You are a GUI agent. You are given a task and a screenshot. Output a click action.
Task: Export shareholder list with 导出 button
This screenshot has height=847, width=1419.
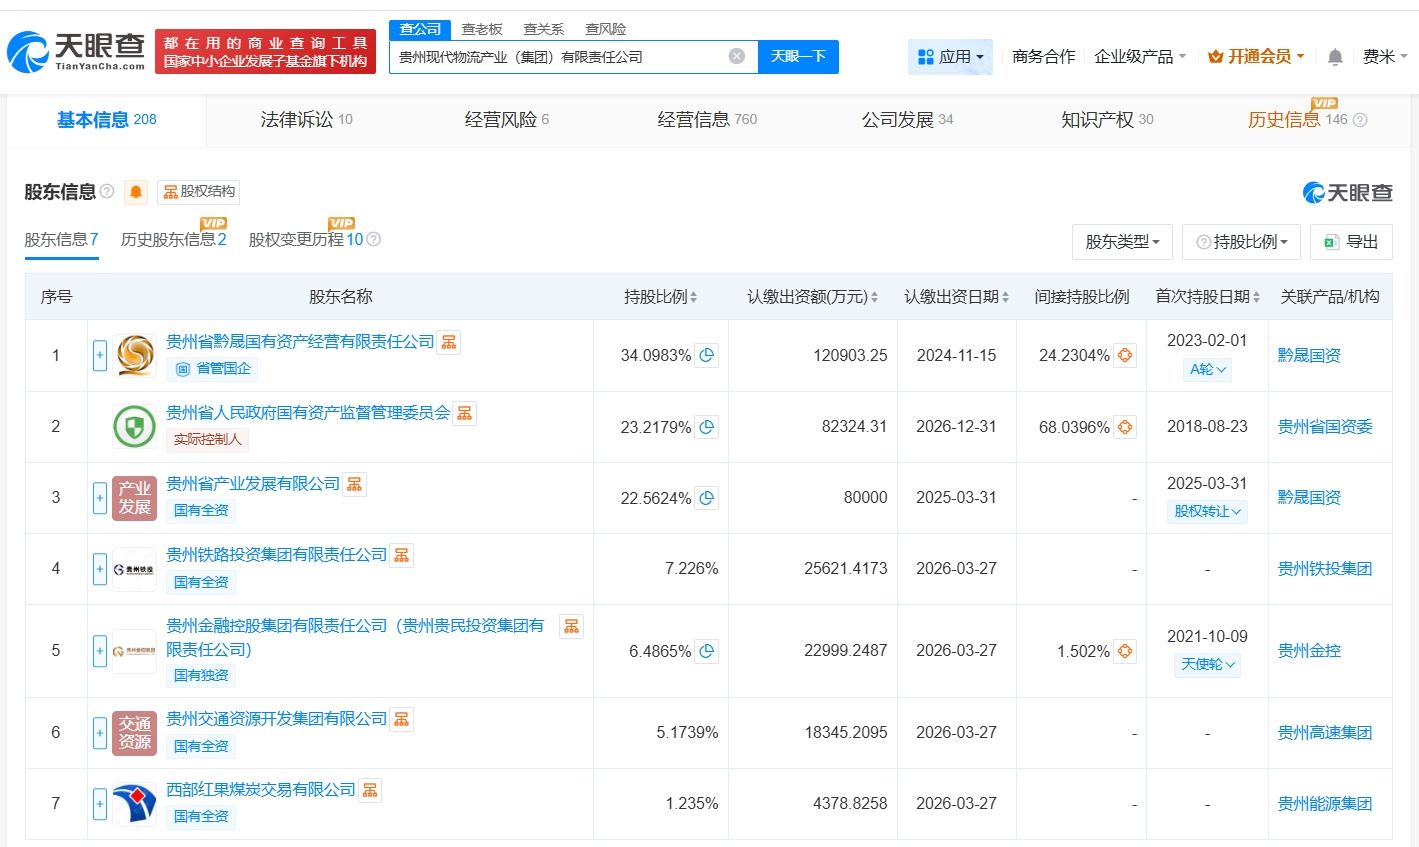(1351, 242)
